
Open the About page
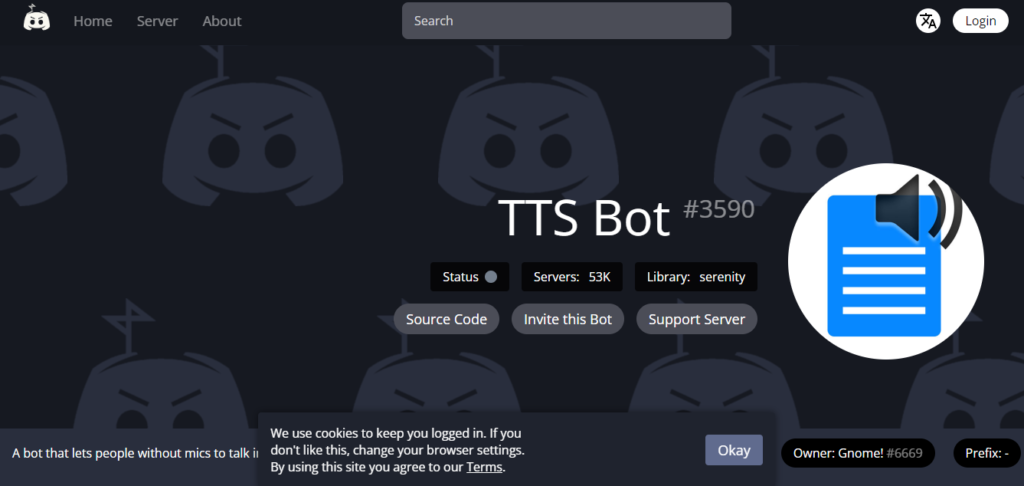[222, 21]
